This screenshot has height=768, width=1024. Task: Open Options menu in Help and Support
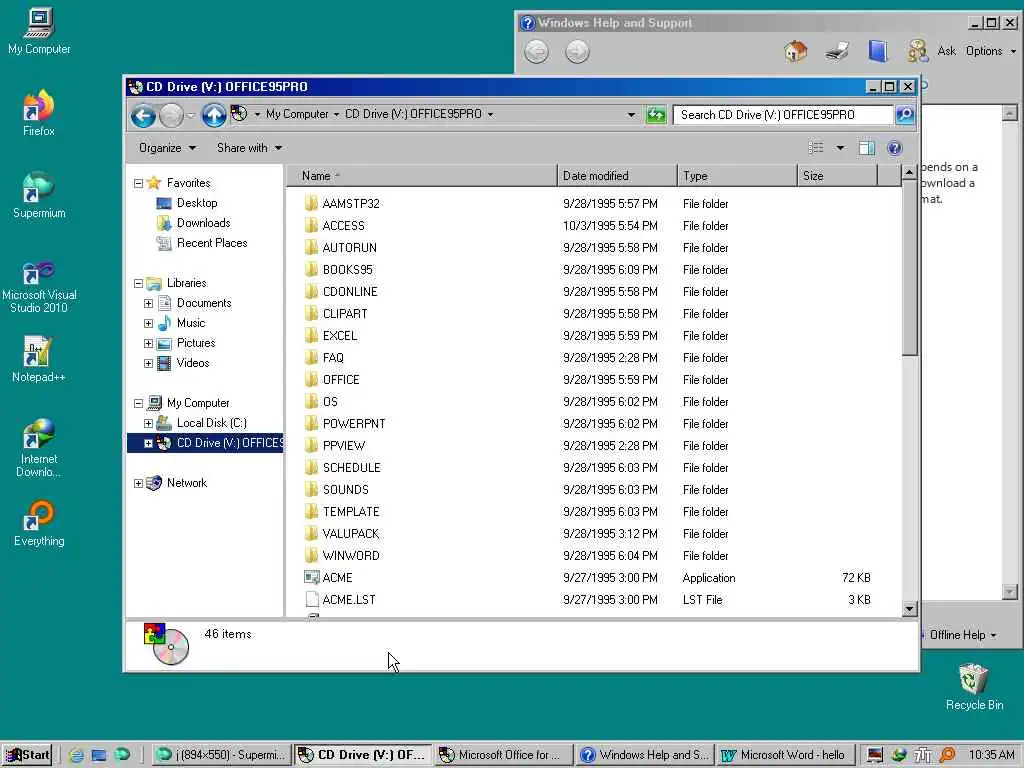tap(991, 51)
